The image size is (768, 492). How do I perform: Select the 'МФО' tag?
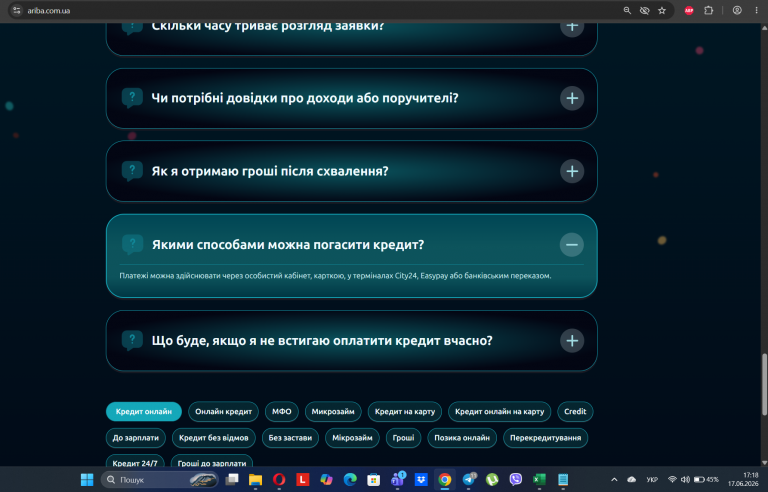pyautogui.click(x=282, y=412)
